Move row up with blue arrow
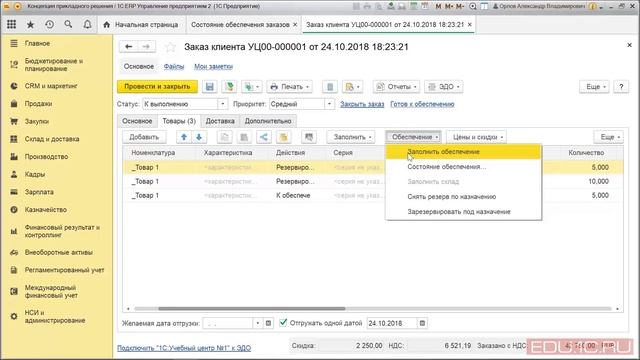 (x=184, y=137)
